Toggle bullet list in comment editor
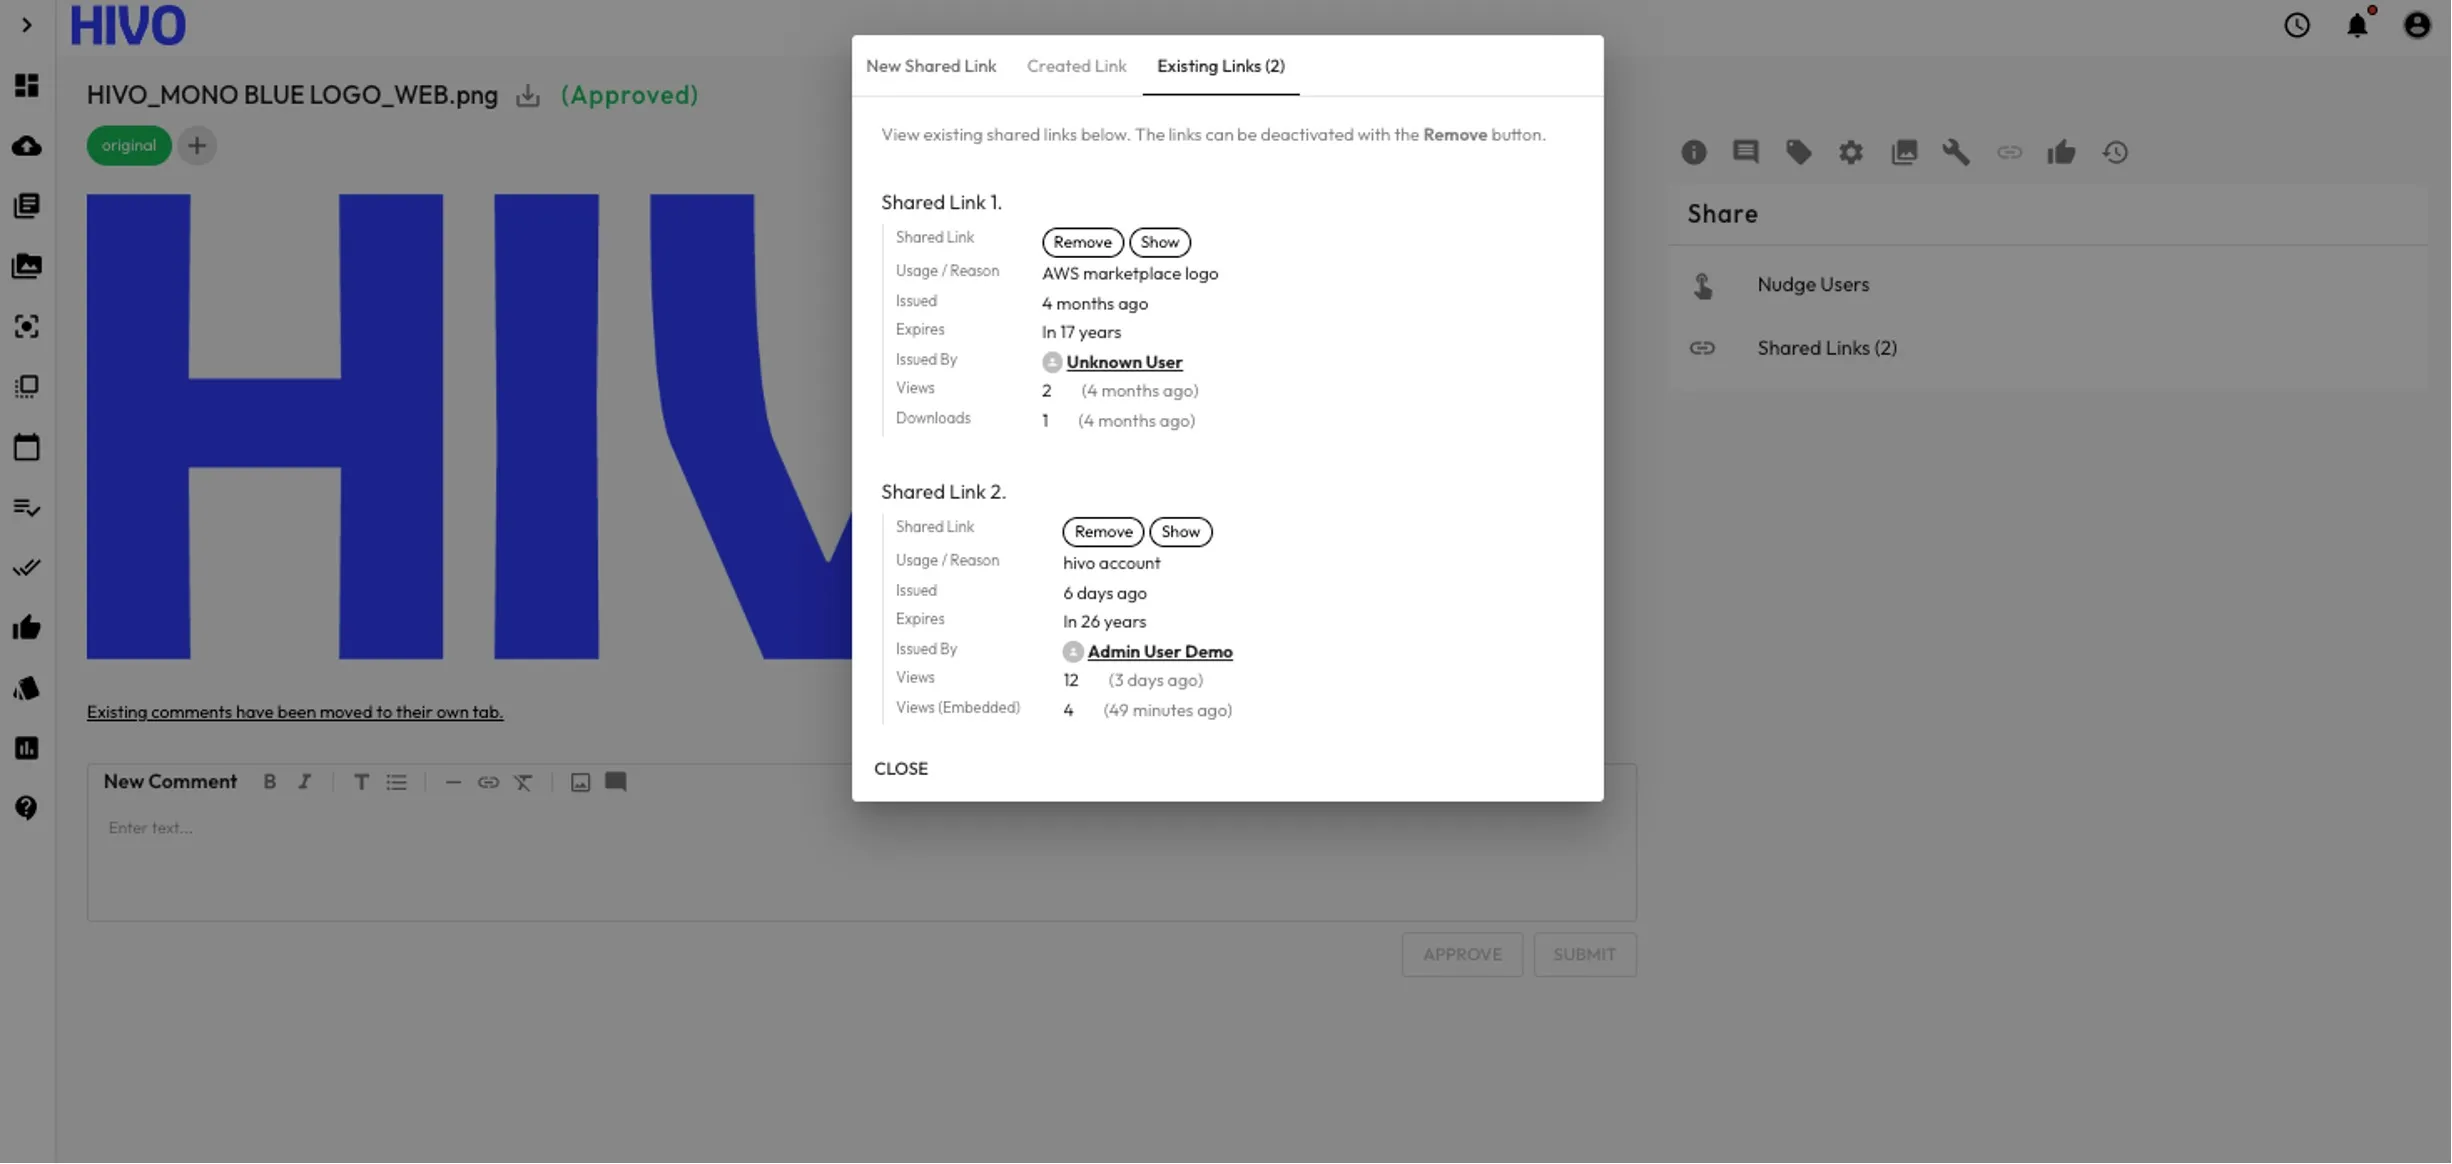2452x1164 pixels. (397, 782)
